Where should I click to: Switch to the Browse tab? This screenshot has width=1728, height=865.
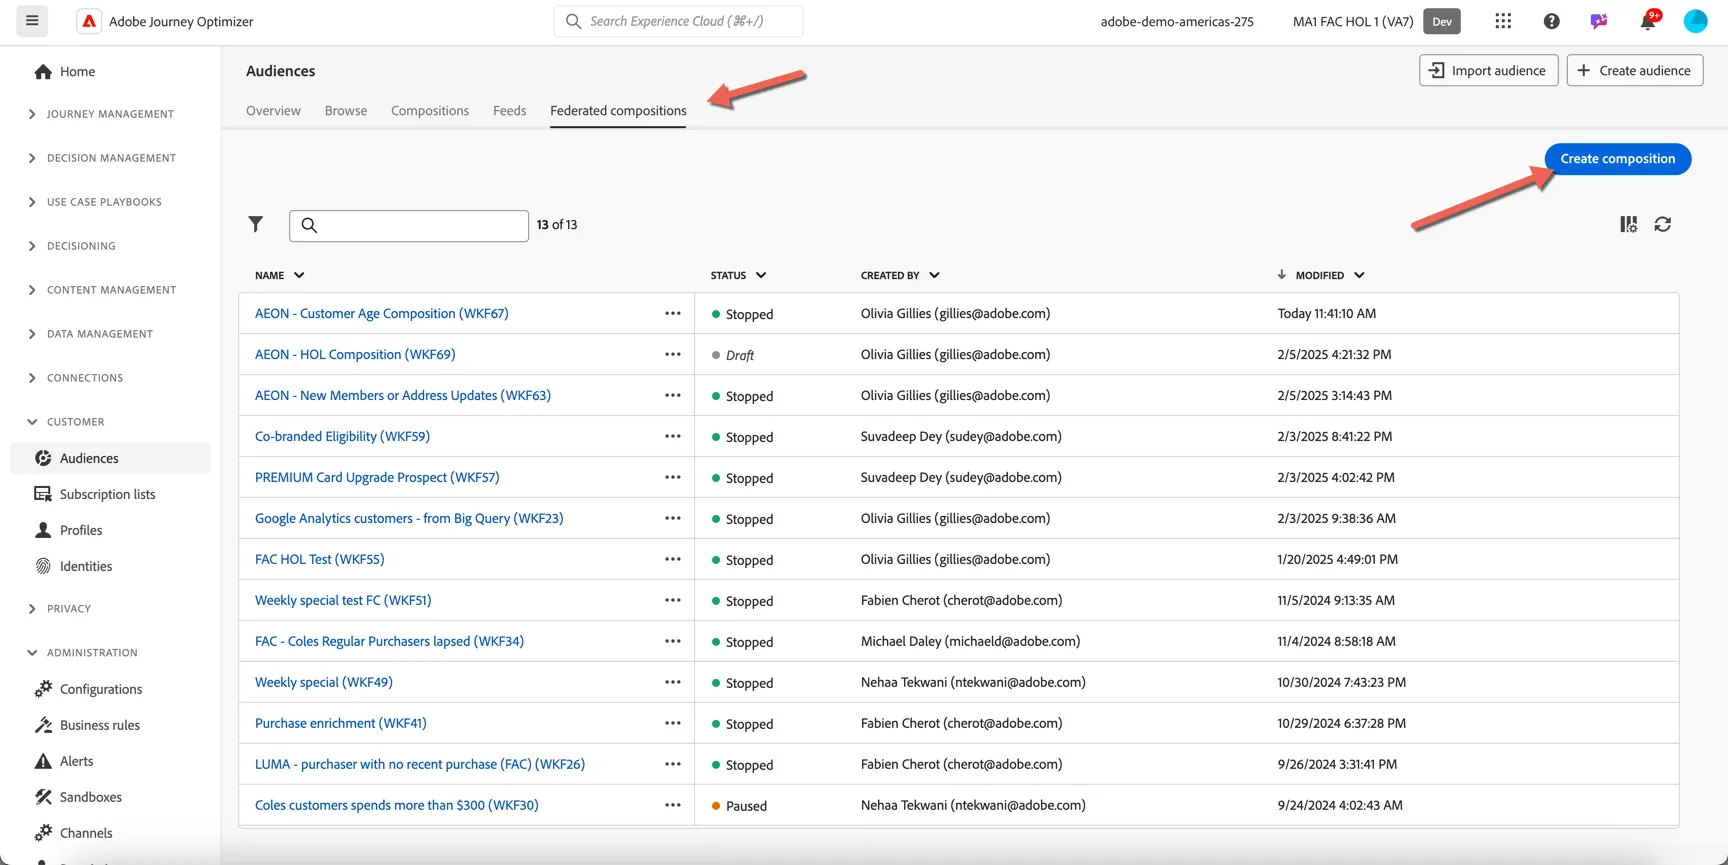[346, 111]
